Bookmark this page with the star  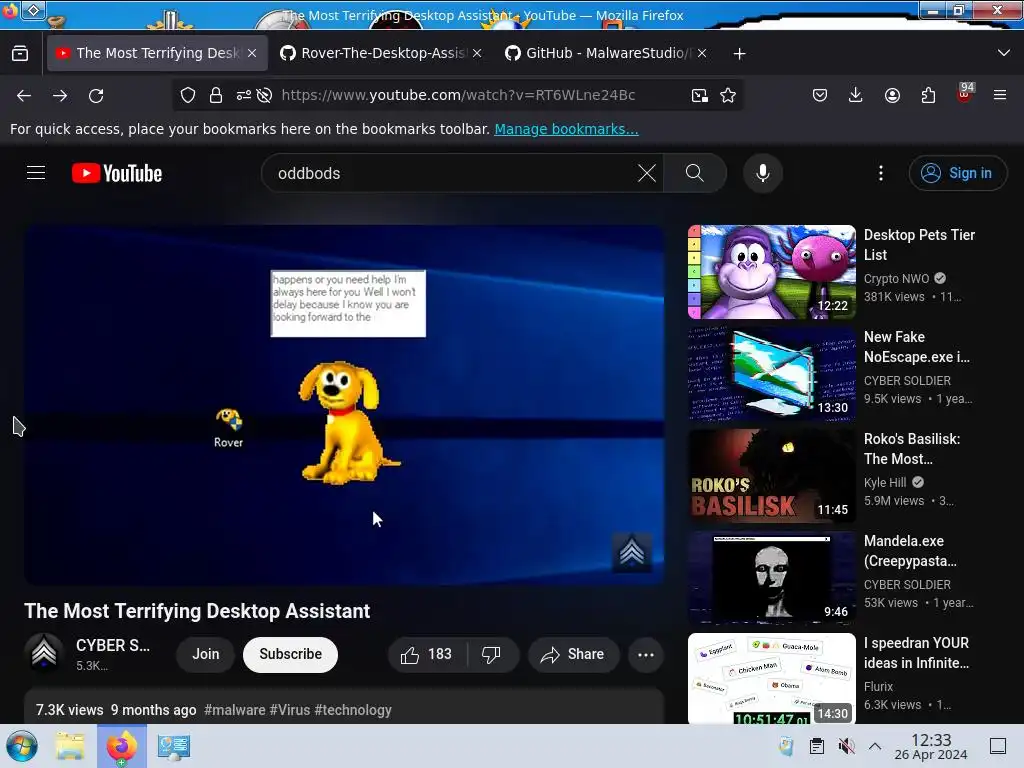point(728,95)
